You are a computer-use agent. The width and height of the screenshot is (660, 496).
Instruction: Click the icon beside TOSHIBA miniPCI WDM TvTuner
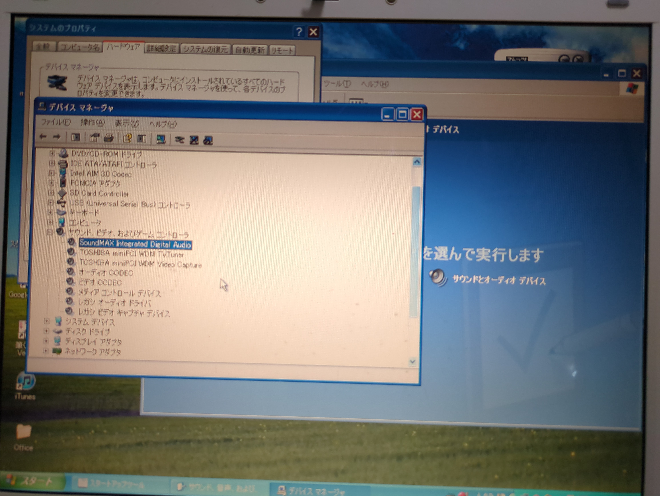[x=71, y=252]
